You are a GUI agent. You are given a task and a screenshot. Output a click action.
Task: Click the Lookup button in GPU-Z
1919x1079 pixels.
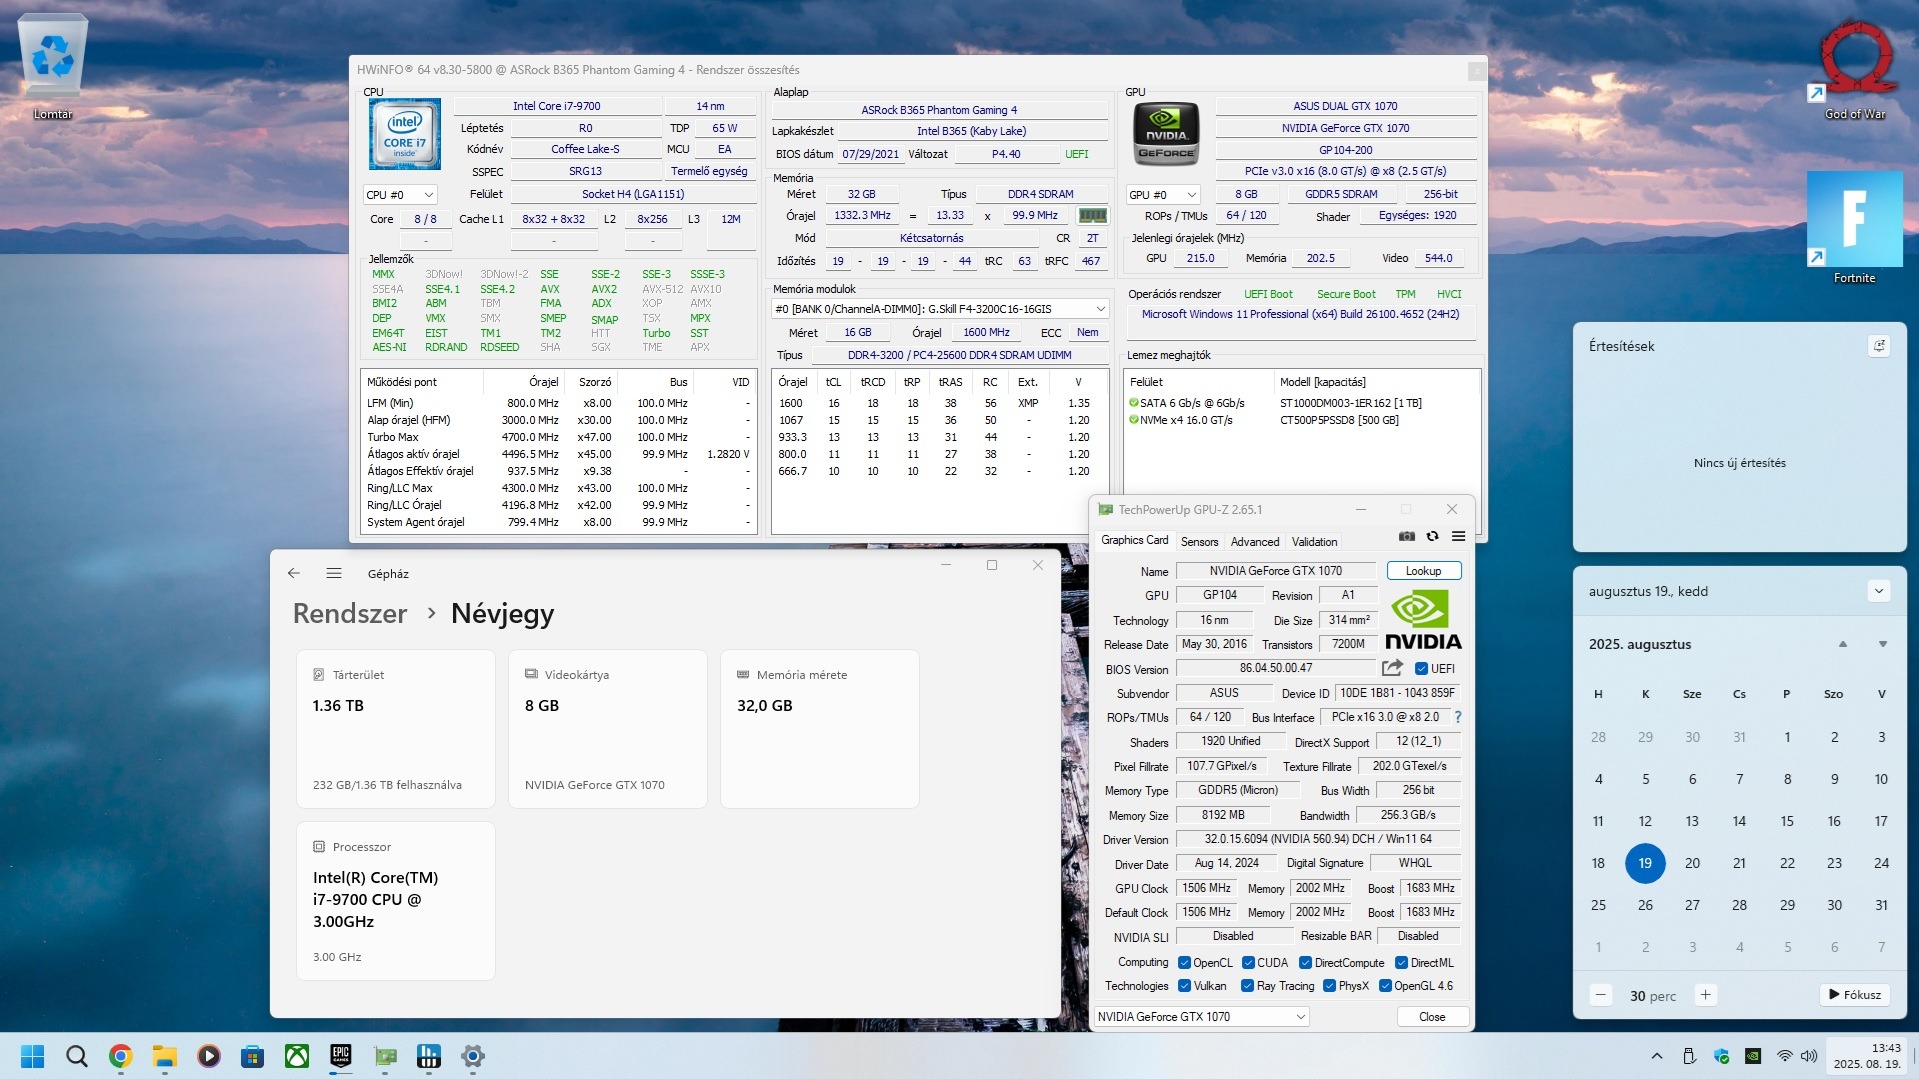(1423, 571)
